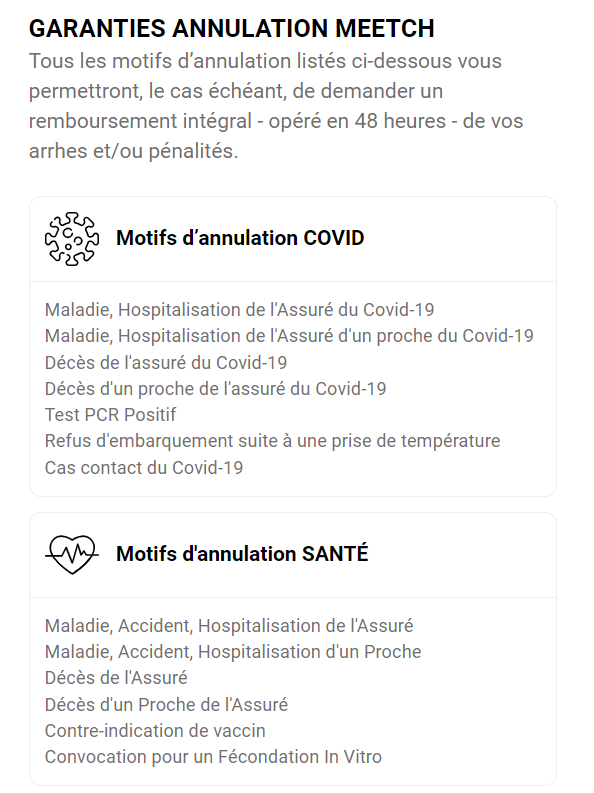The height and width of the screenshot is (793, 594).
Task: Click 'Décès d'un proche de l'assuré du Covid-19'
Action: pos(215,389)
